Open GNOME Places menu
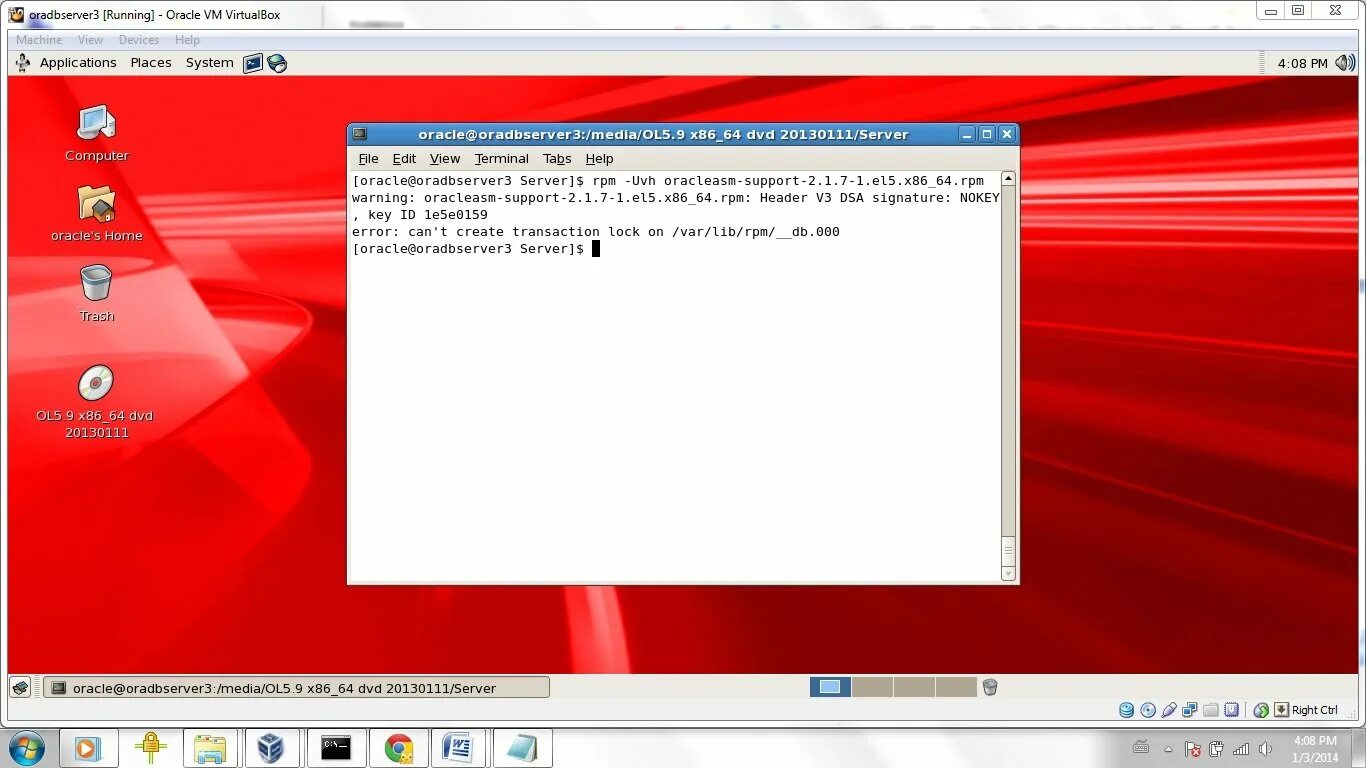The width and height of the screenshot is (1366, 768). 151,63
